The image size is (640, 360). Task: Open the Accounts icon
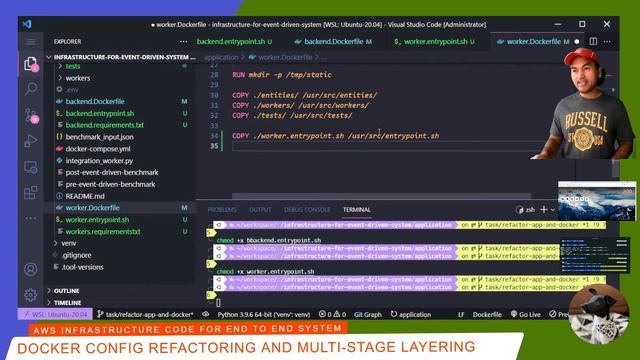(x=31, y=269)
